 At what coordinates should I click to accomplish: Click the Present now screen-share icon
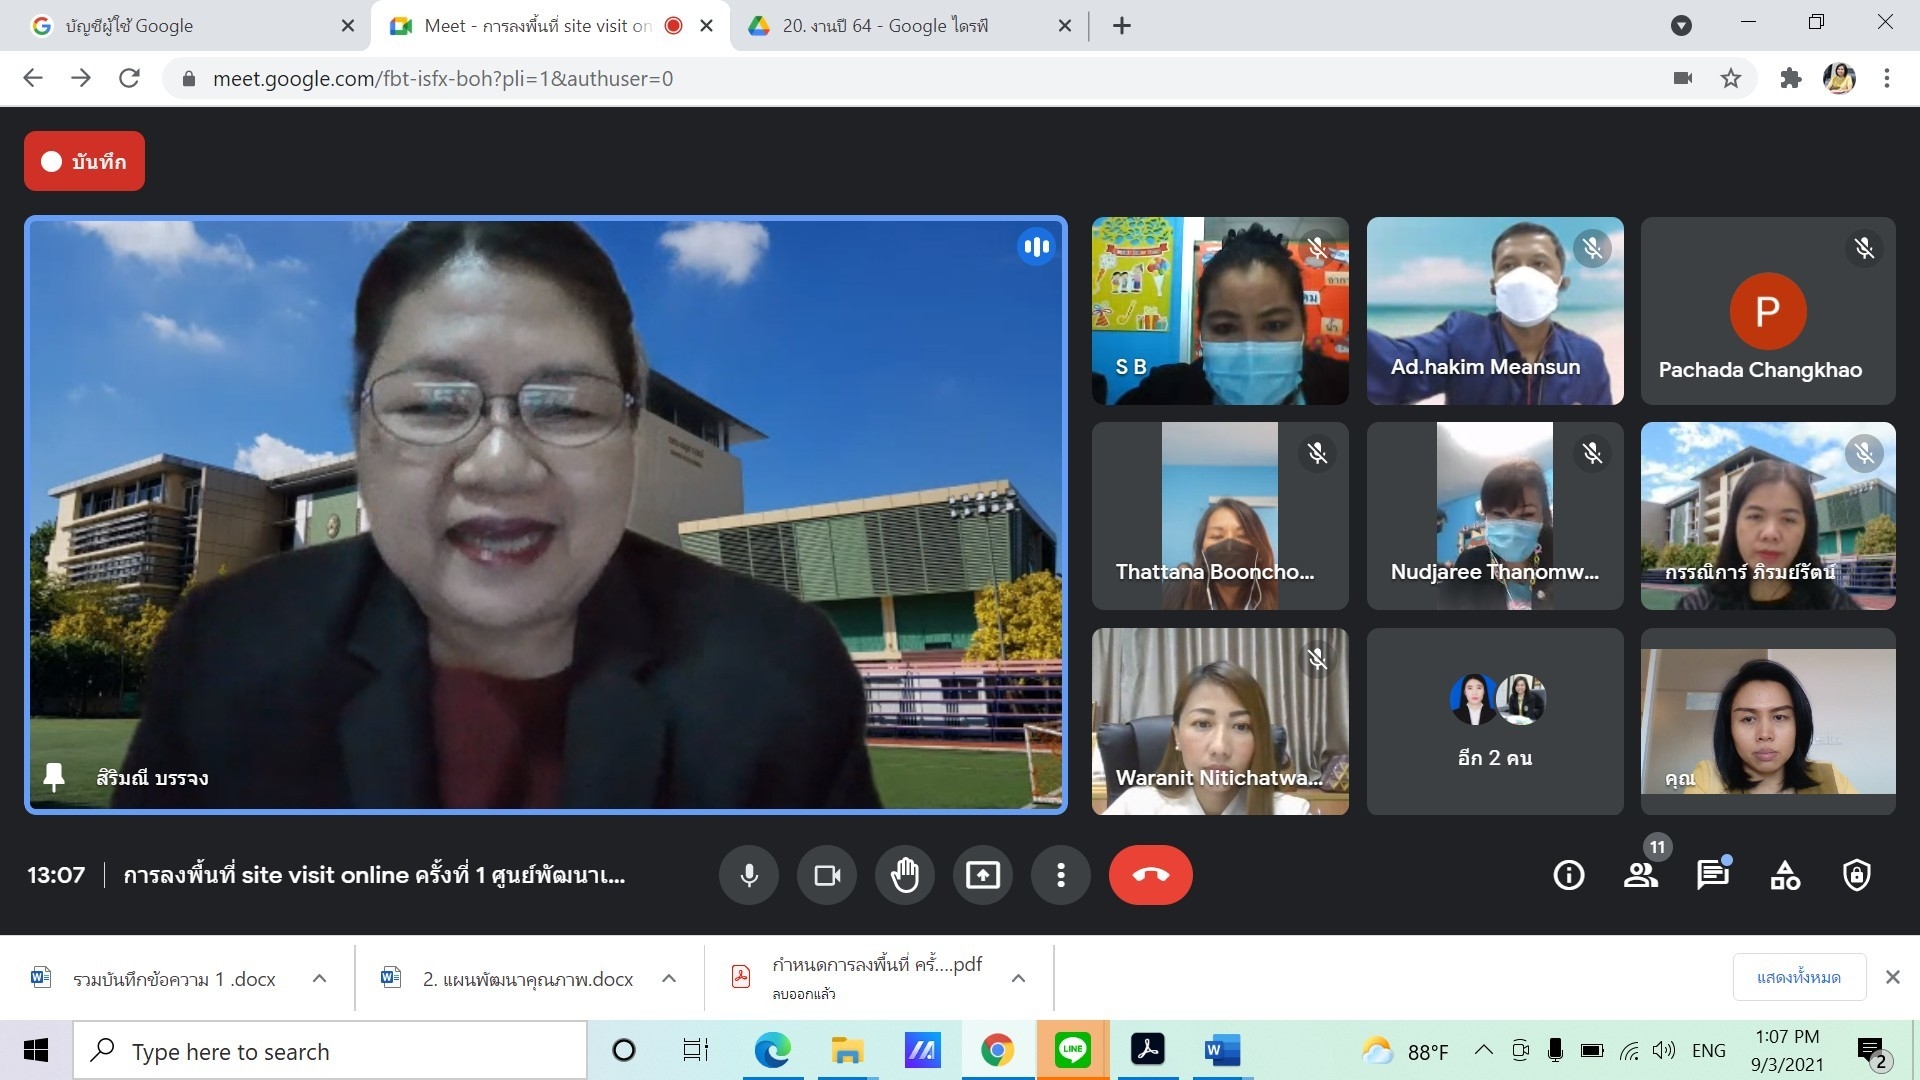[982, 875]
